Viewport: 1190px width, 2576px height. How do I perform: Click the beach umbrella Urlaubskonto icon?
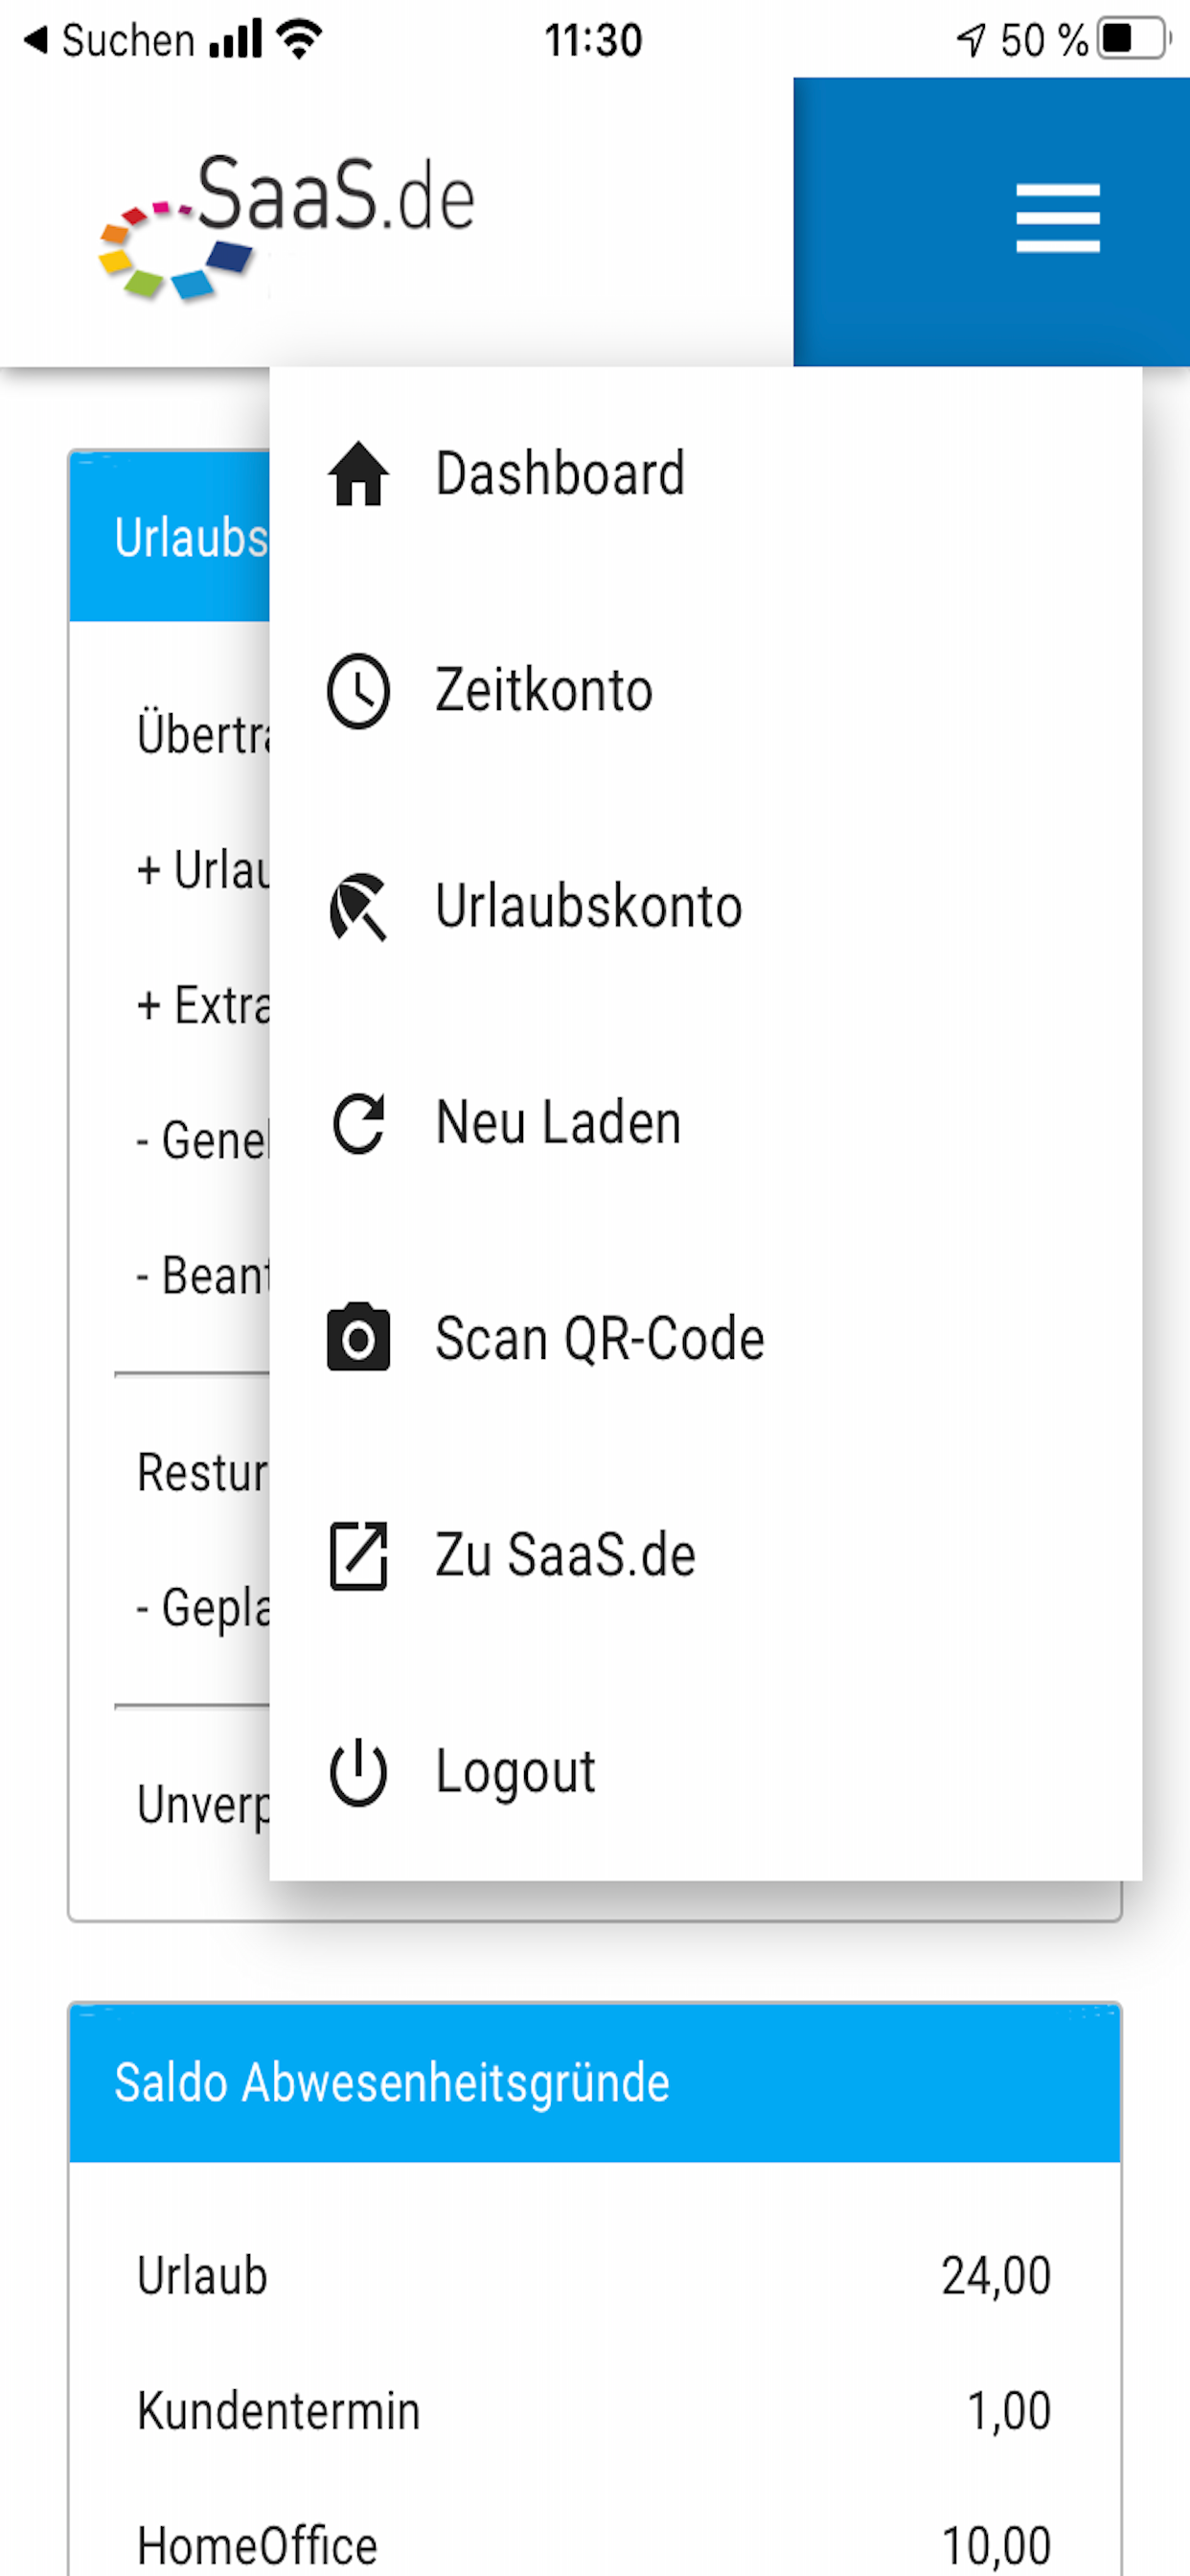point(358,907)
